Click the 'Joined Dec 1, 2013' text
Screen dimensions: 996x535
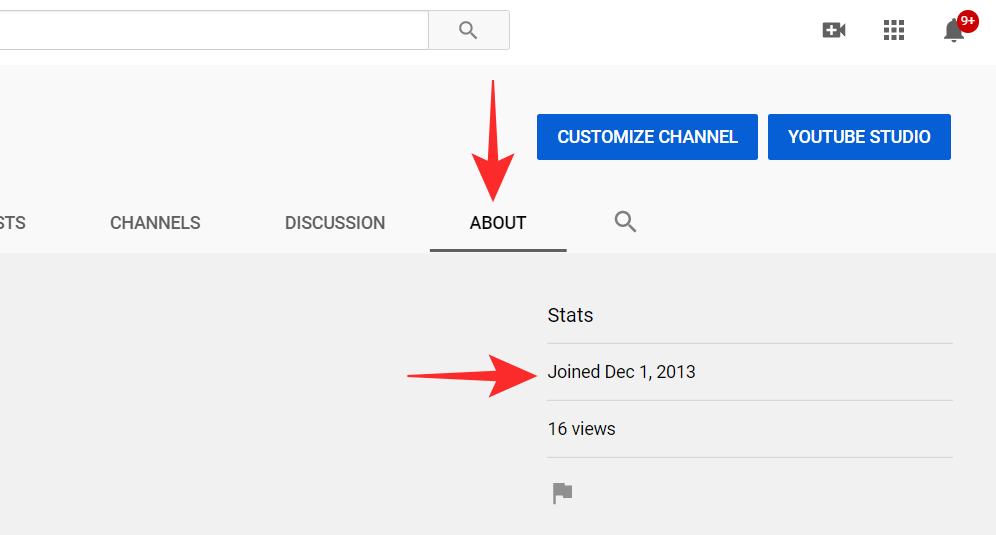pyautogui.click(x=622, y=372)
